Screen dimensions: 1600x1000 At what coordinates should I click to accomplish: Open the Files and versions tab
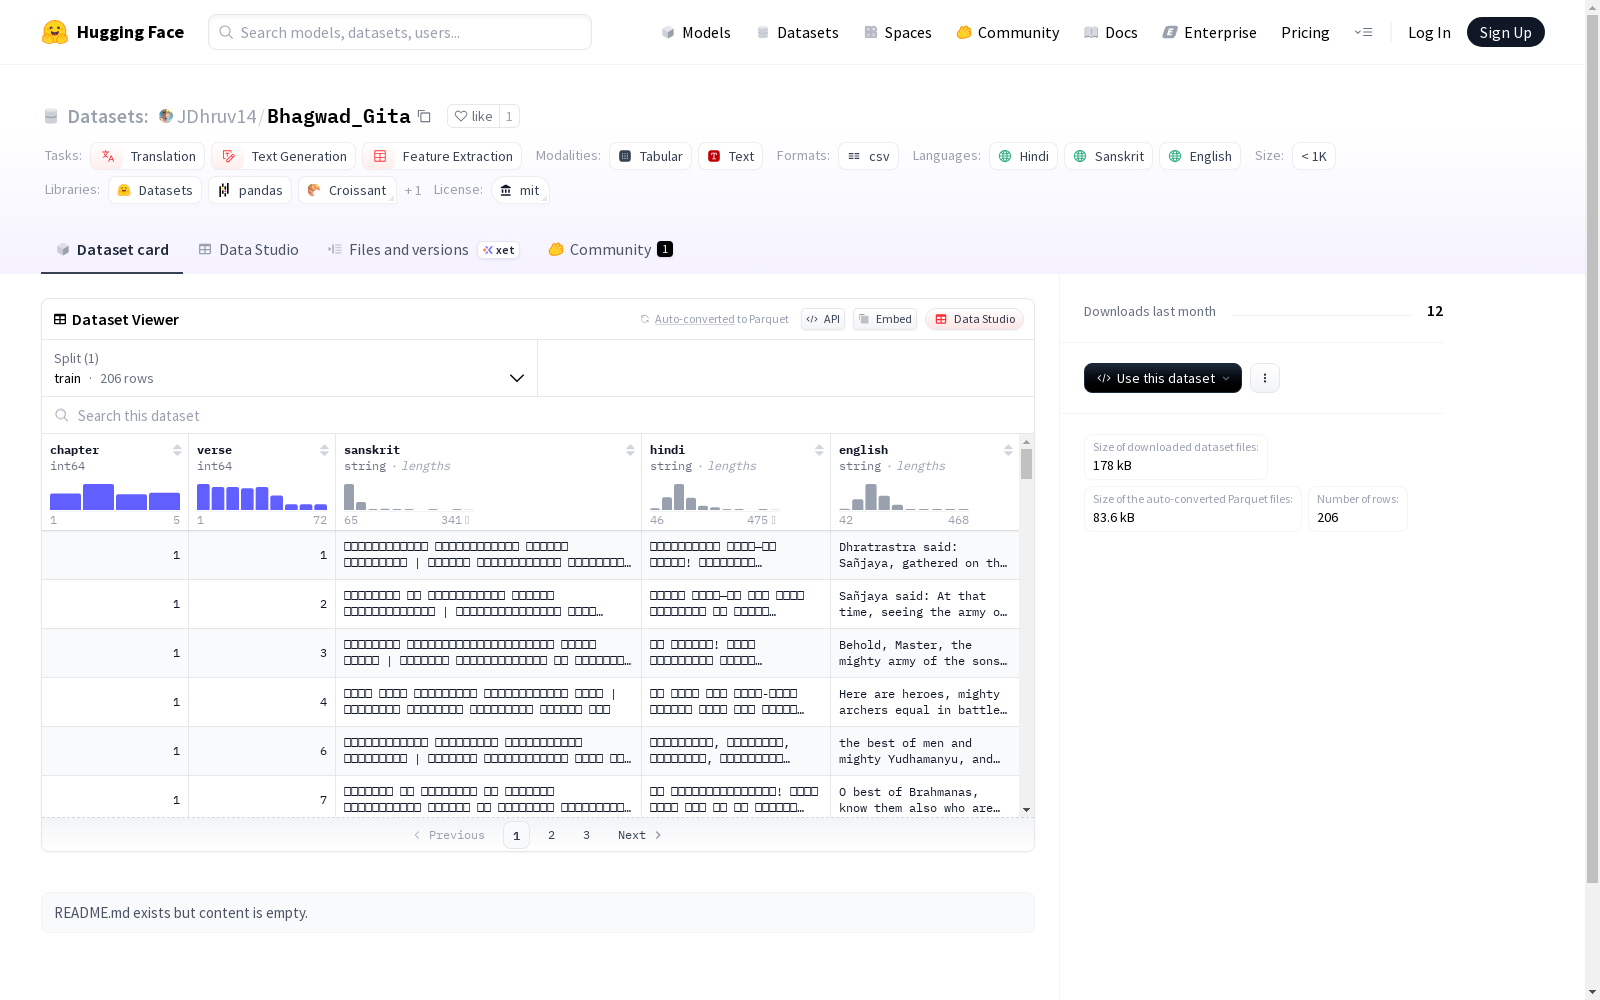[423, 250]
